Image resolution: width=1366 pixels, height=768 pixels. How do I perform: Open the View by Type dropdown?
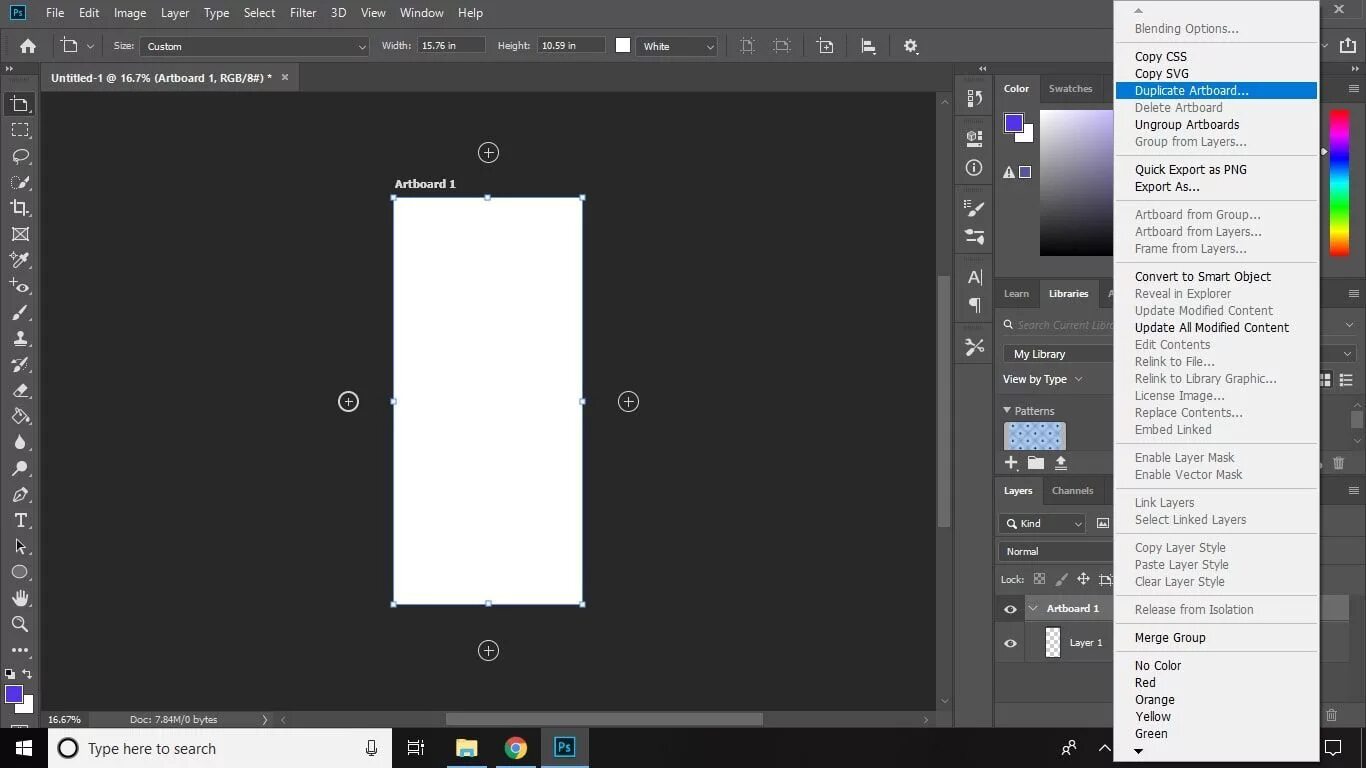pyautogui.click(x=1042, y=379)
